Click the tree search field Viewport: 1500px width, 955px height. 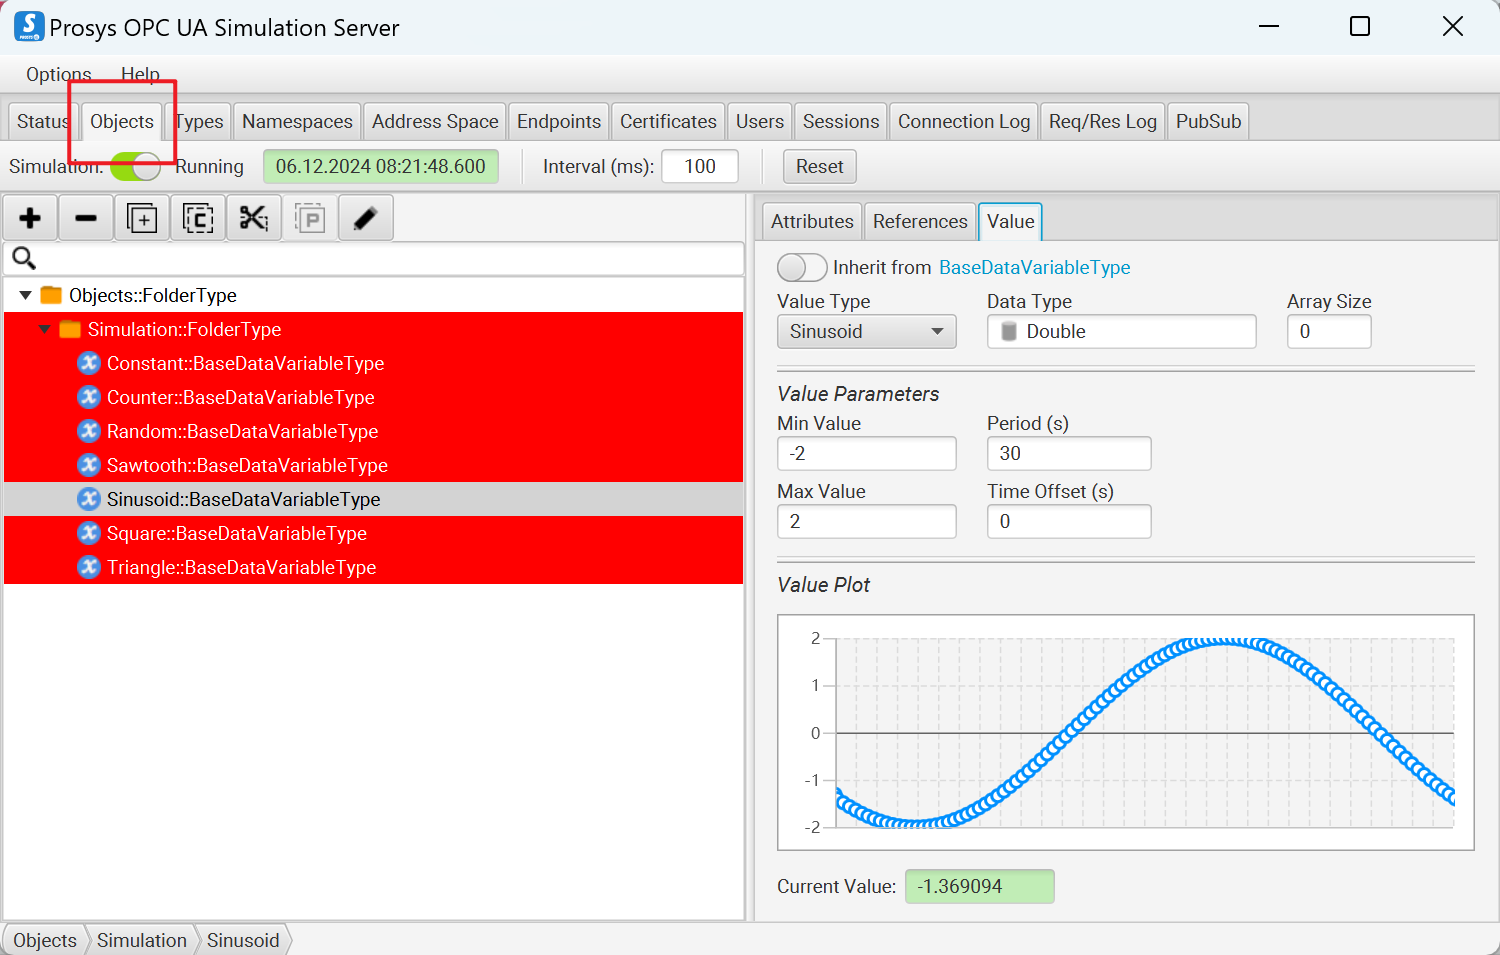374,259
